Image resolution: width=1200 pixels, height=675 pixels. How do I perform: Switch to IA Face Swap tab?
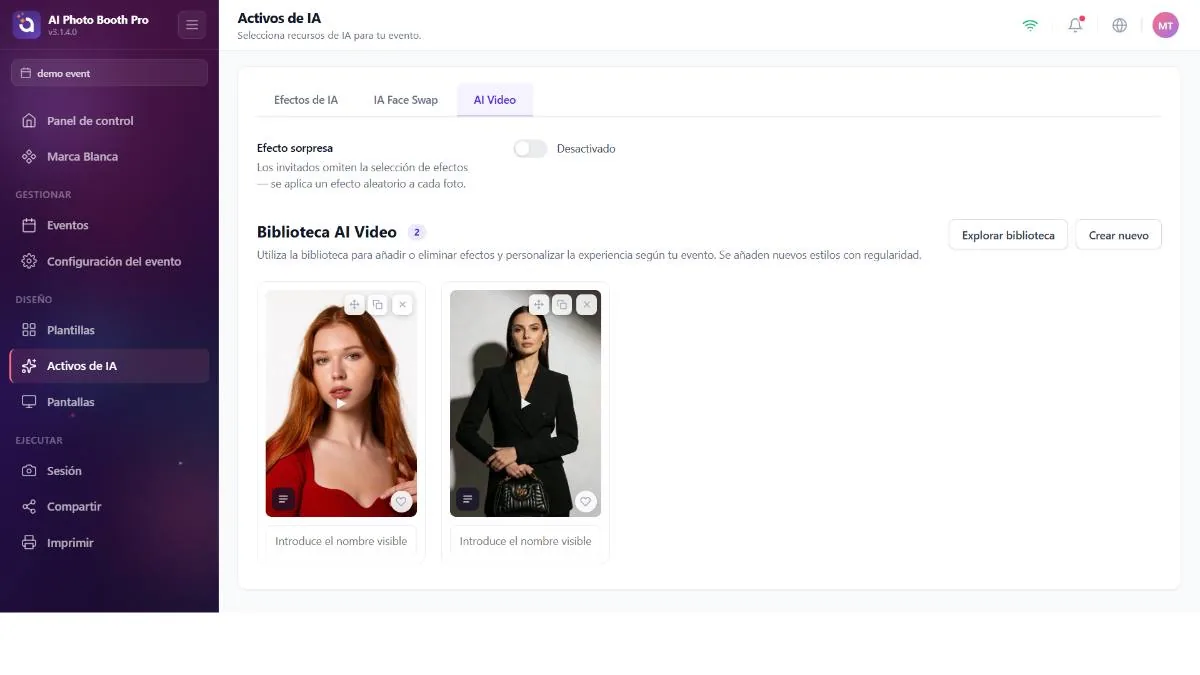[406, 100]
